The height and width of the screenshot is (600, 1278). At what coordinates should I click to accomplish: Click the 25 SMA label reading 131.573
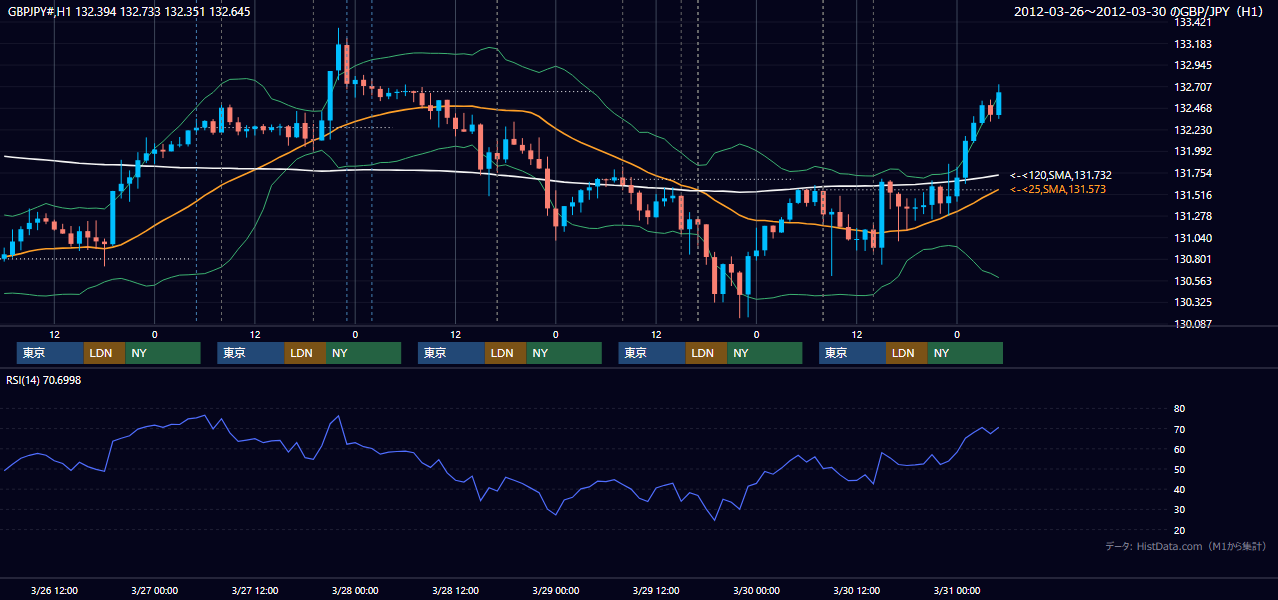1058,189
